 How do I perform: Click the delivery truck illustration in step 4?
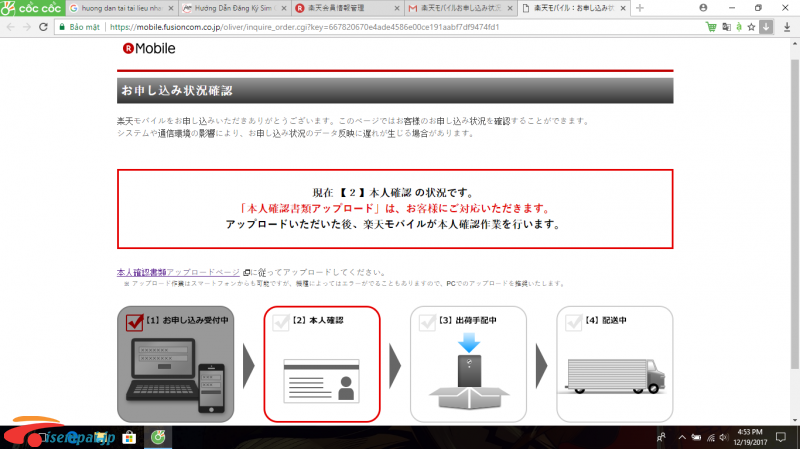615,376
